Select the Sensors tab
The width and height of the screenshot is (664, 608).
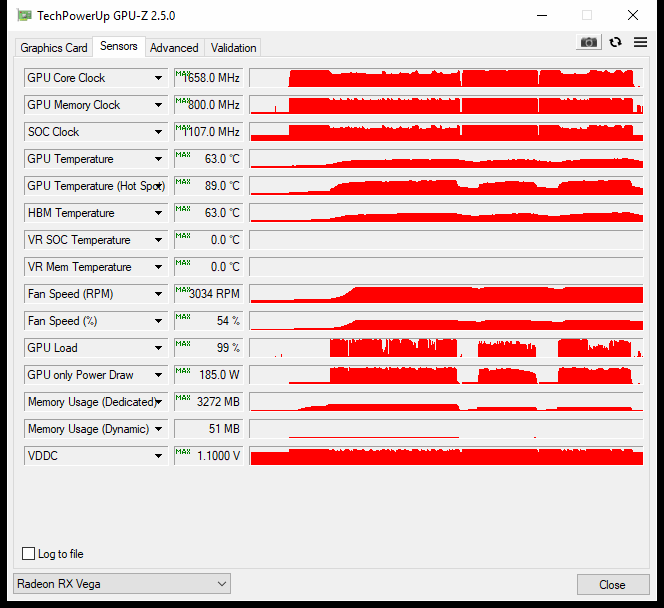coord(119,46)
